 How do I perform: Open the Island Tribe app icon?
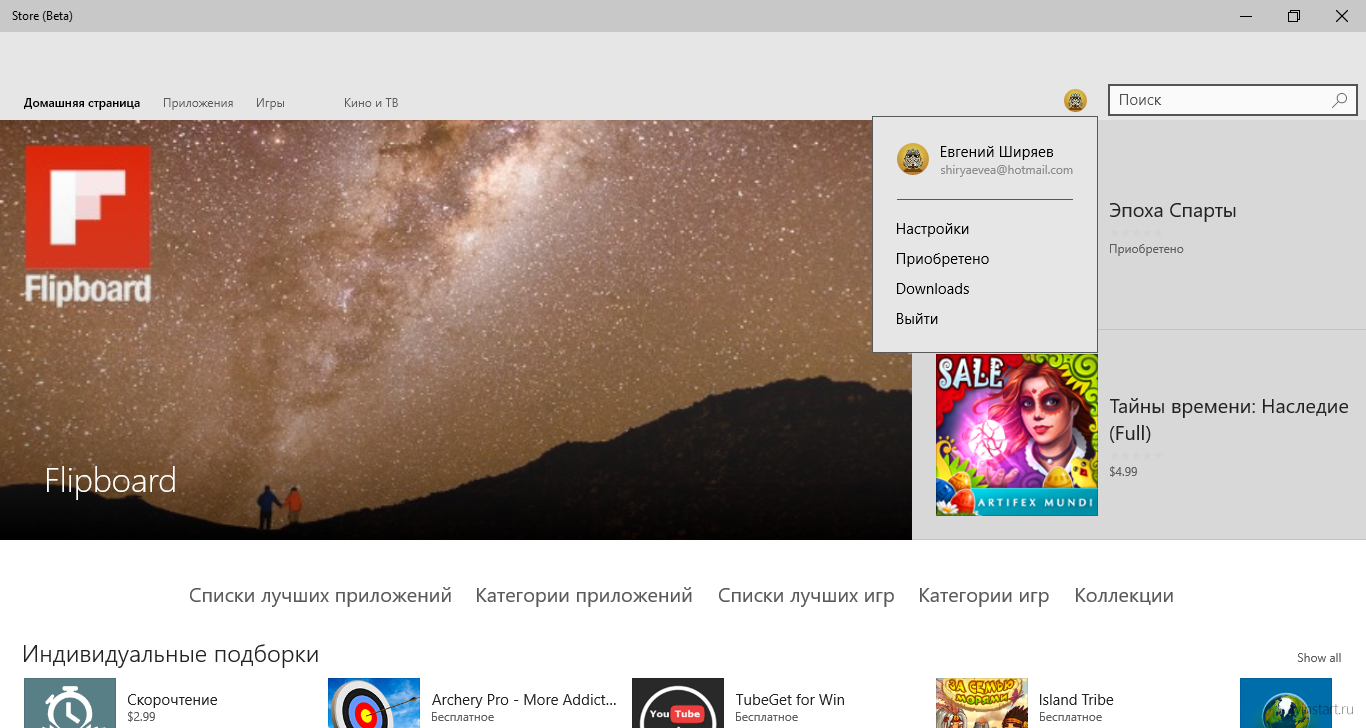click(982, 703)
